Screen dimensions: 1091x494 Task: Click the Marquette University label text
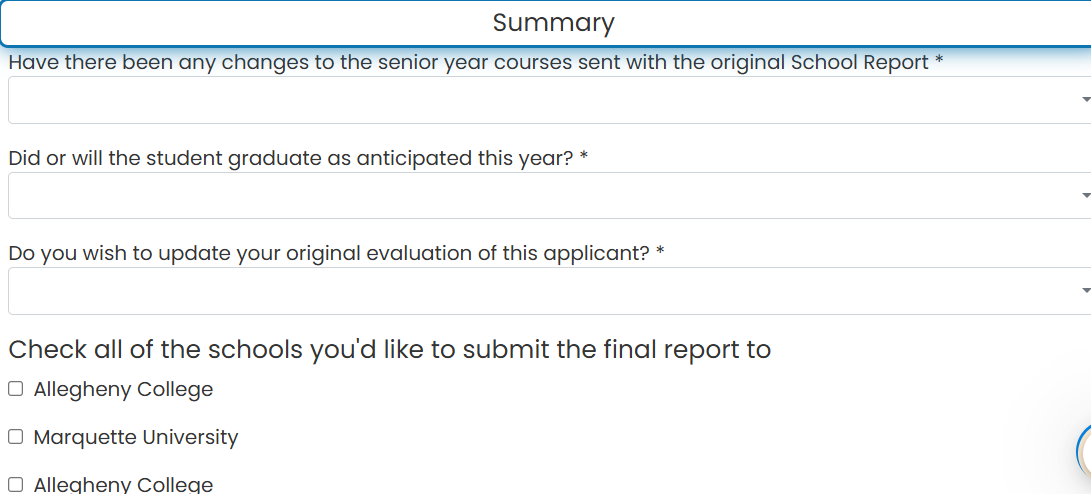click(x=136, y=437)
